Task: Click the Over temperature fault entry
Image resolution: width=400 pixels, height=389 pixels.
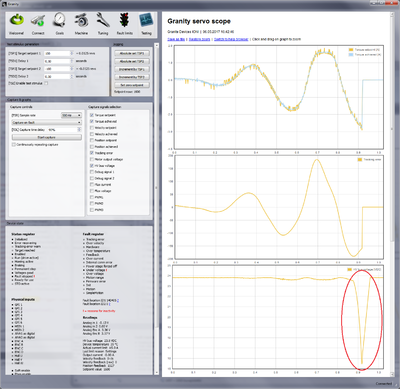Action: point(98,251)
